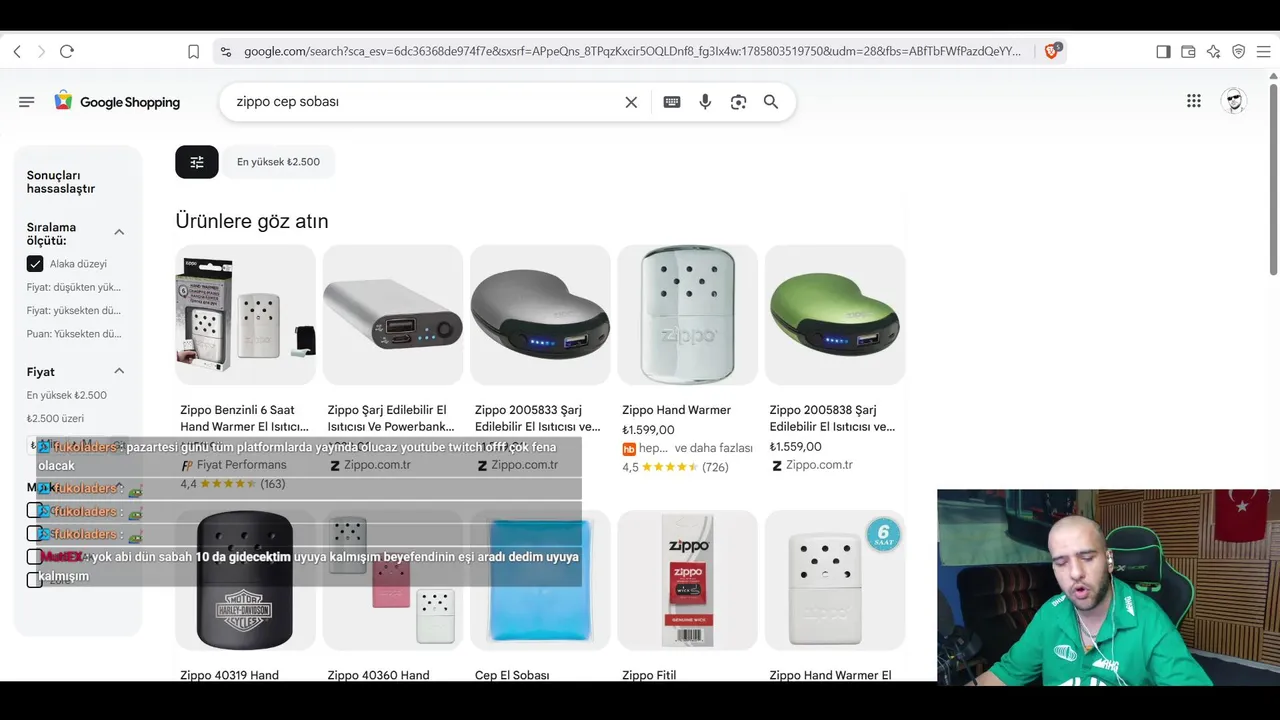Open the Brave Shields icon
The height and width of the screenshot is (720, 1280).
pos(1052,51)
